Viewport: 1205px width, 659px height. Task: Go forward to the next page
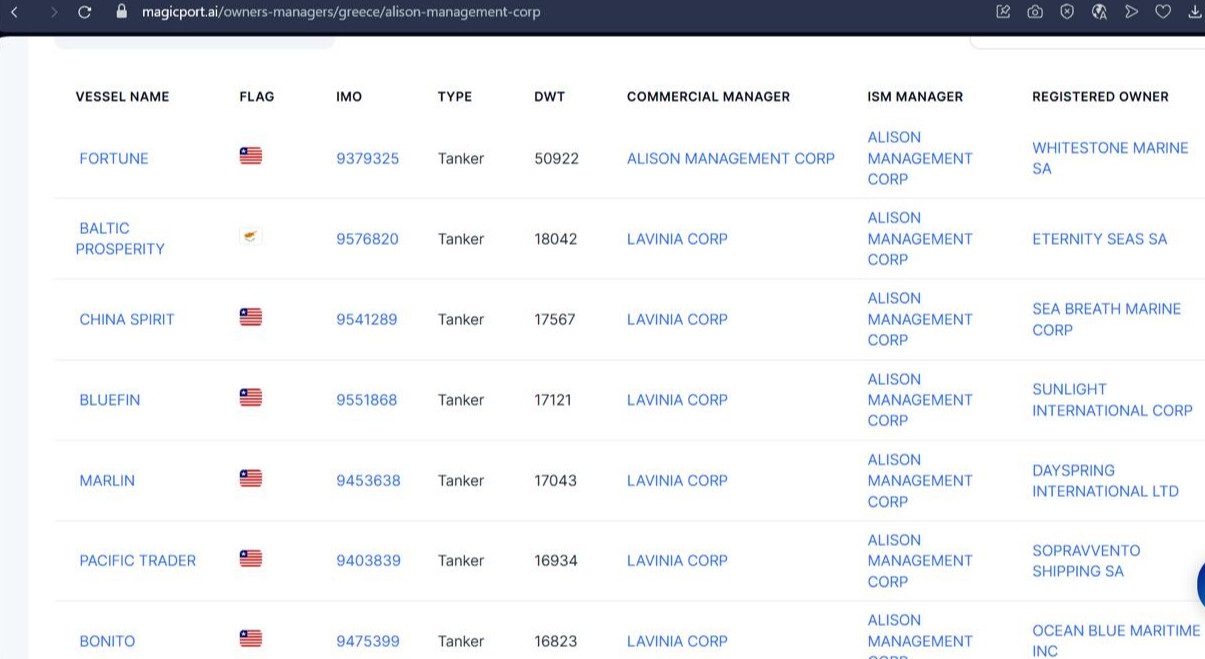tap(54, 12)
